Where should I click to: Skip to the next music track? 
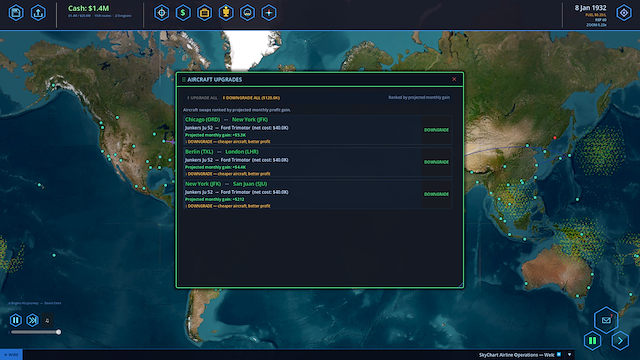point(32,320)
